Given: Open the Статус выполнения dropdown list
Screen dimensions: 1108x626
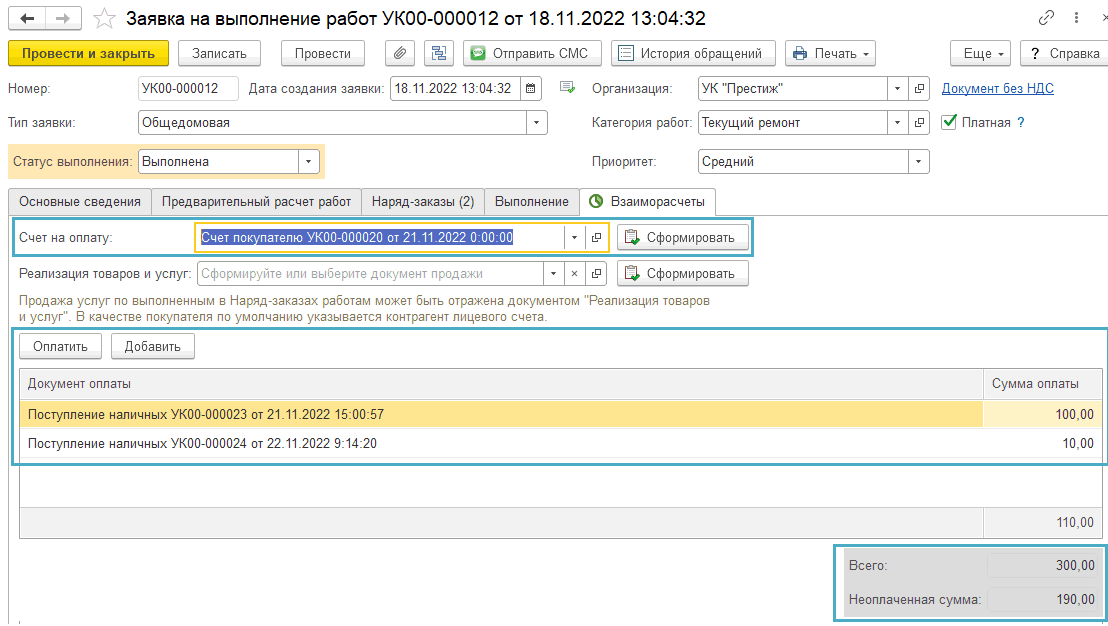Looking at the screenshot, I should click(x=308, y=161).
